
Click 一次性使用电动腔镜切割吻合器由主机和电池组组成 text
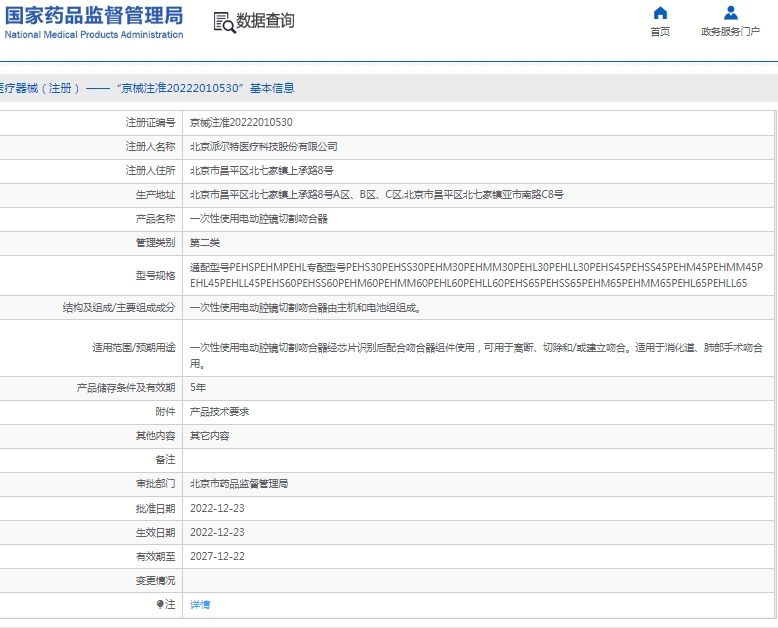pos(306,308)
